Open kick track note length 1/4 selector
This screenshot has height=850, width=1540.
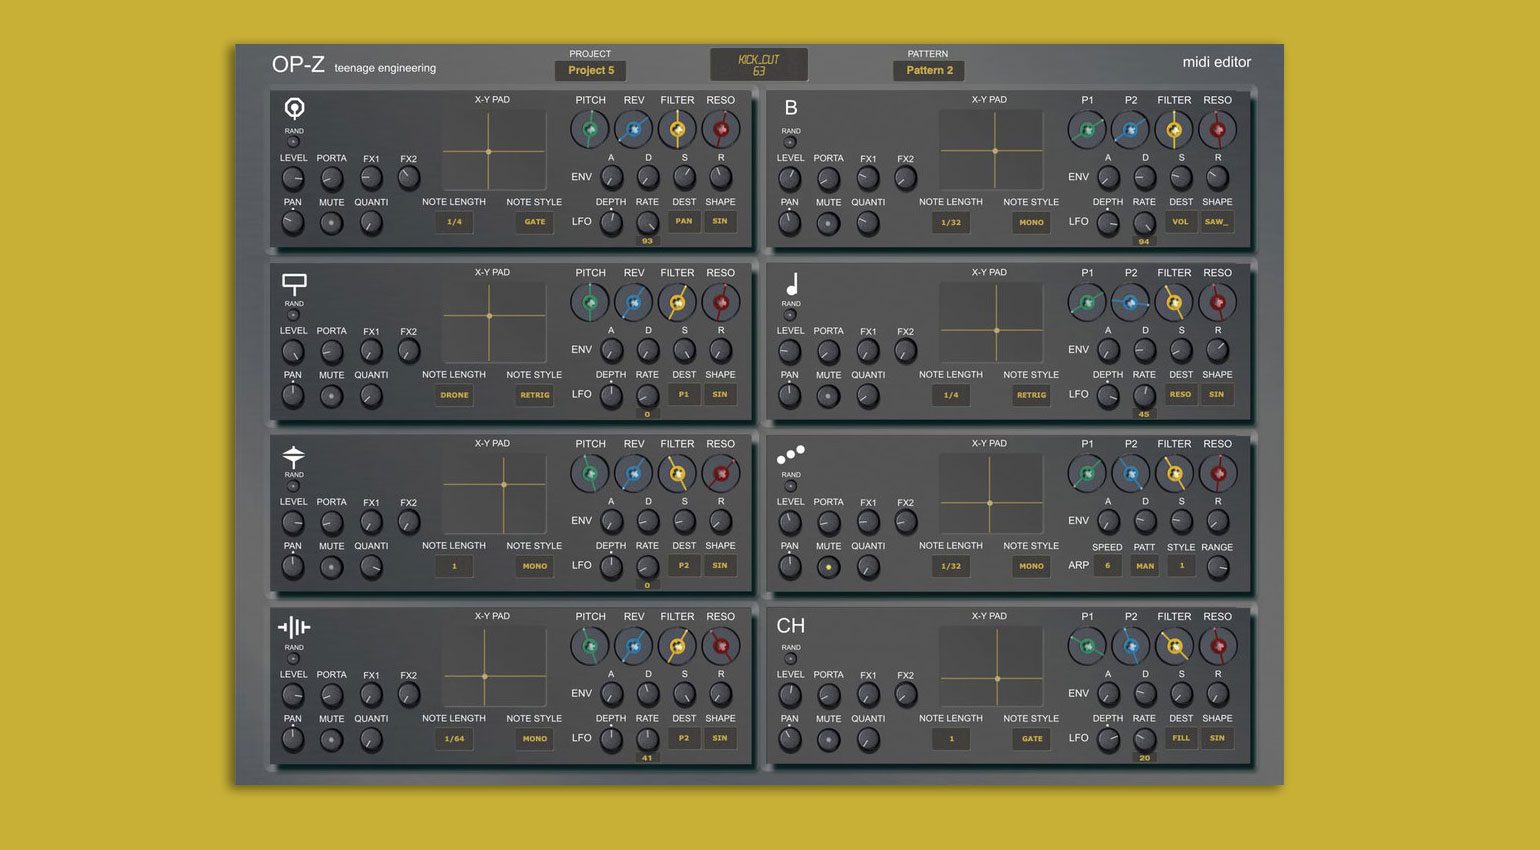pyautogui.click(x=454, y=222)
